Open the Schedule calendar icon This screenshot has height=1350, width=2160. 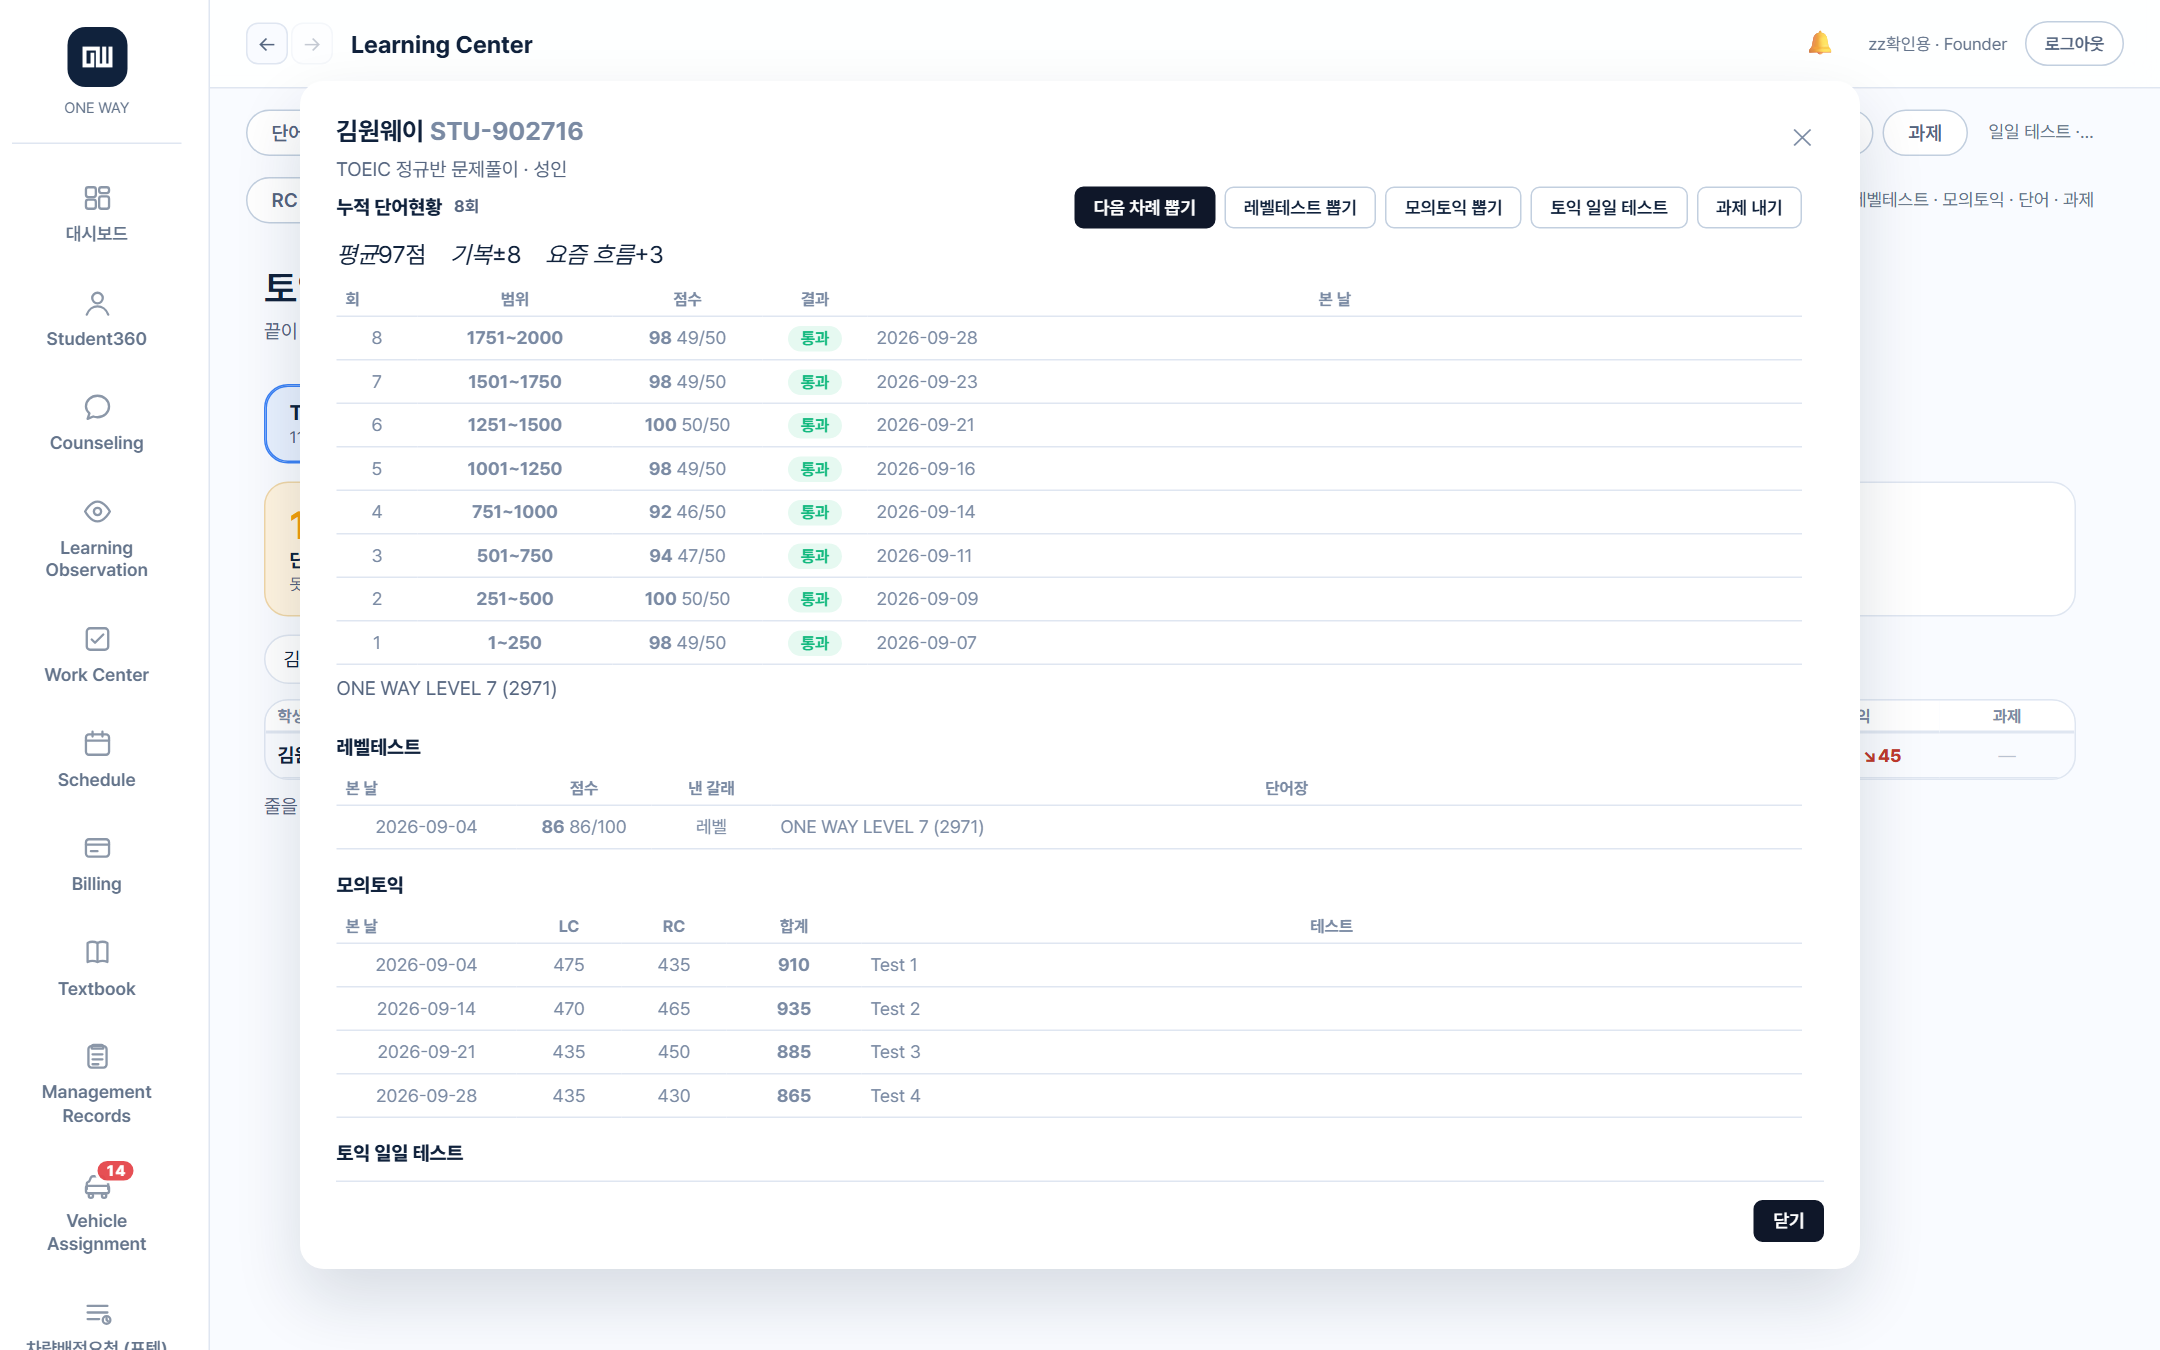[x=97, y=743]
